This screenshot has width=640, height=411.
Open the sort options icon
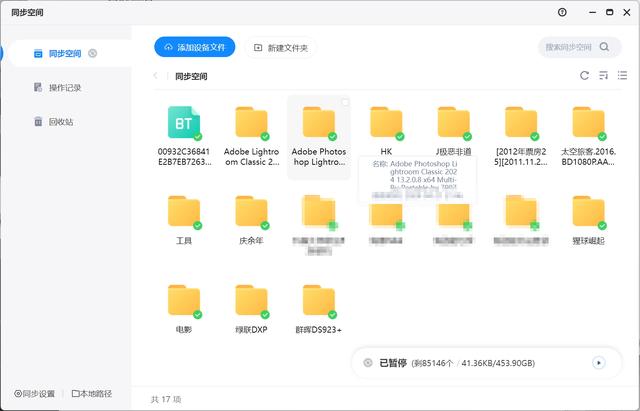[x=603, y=76]
